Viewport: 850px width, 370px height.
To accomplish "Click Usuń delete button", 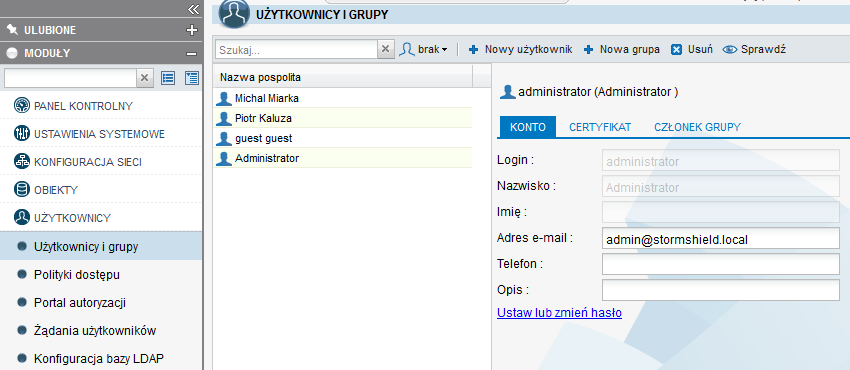I will (x=692, y=49).
